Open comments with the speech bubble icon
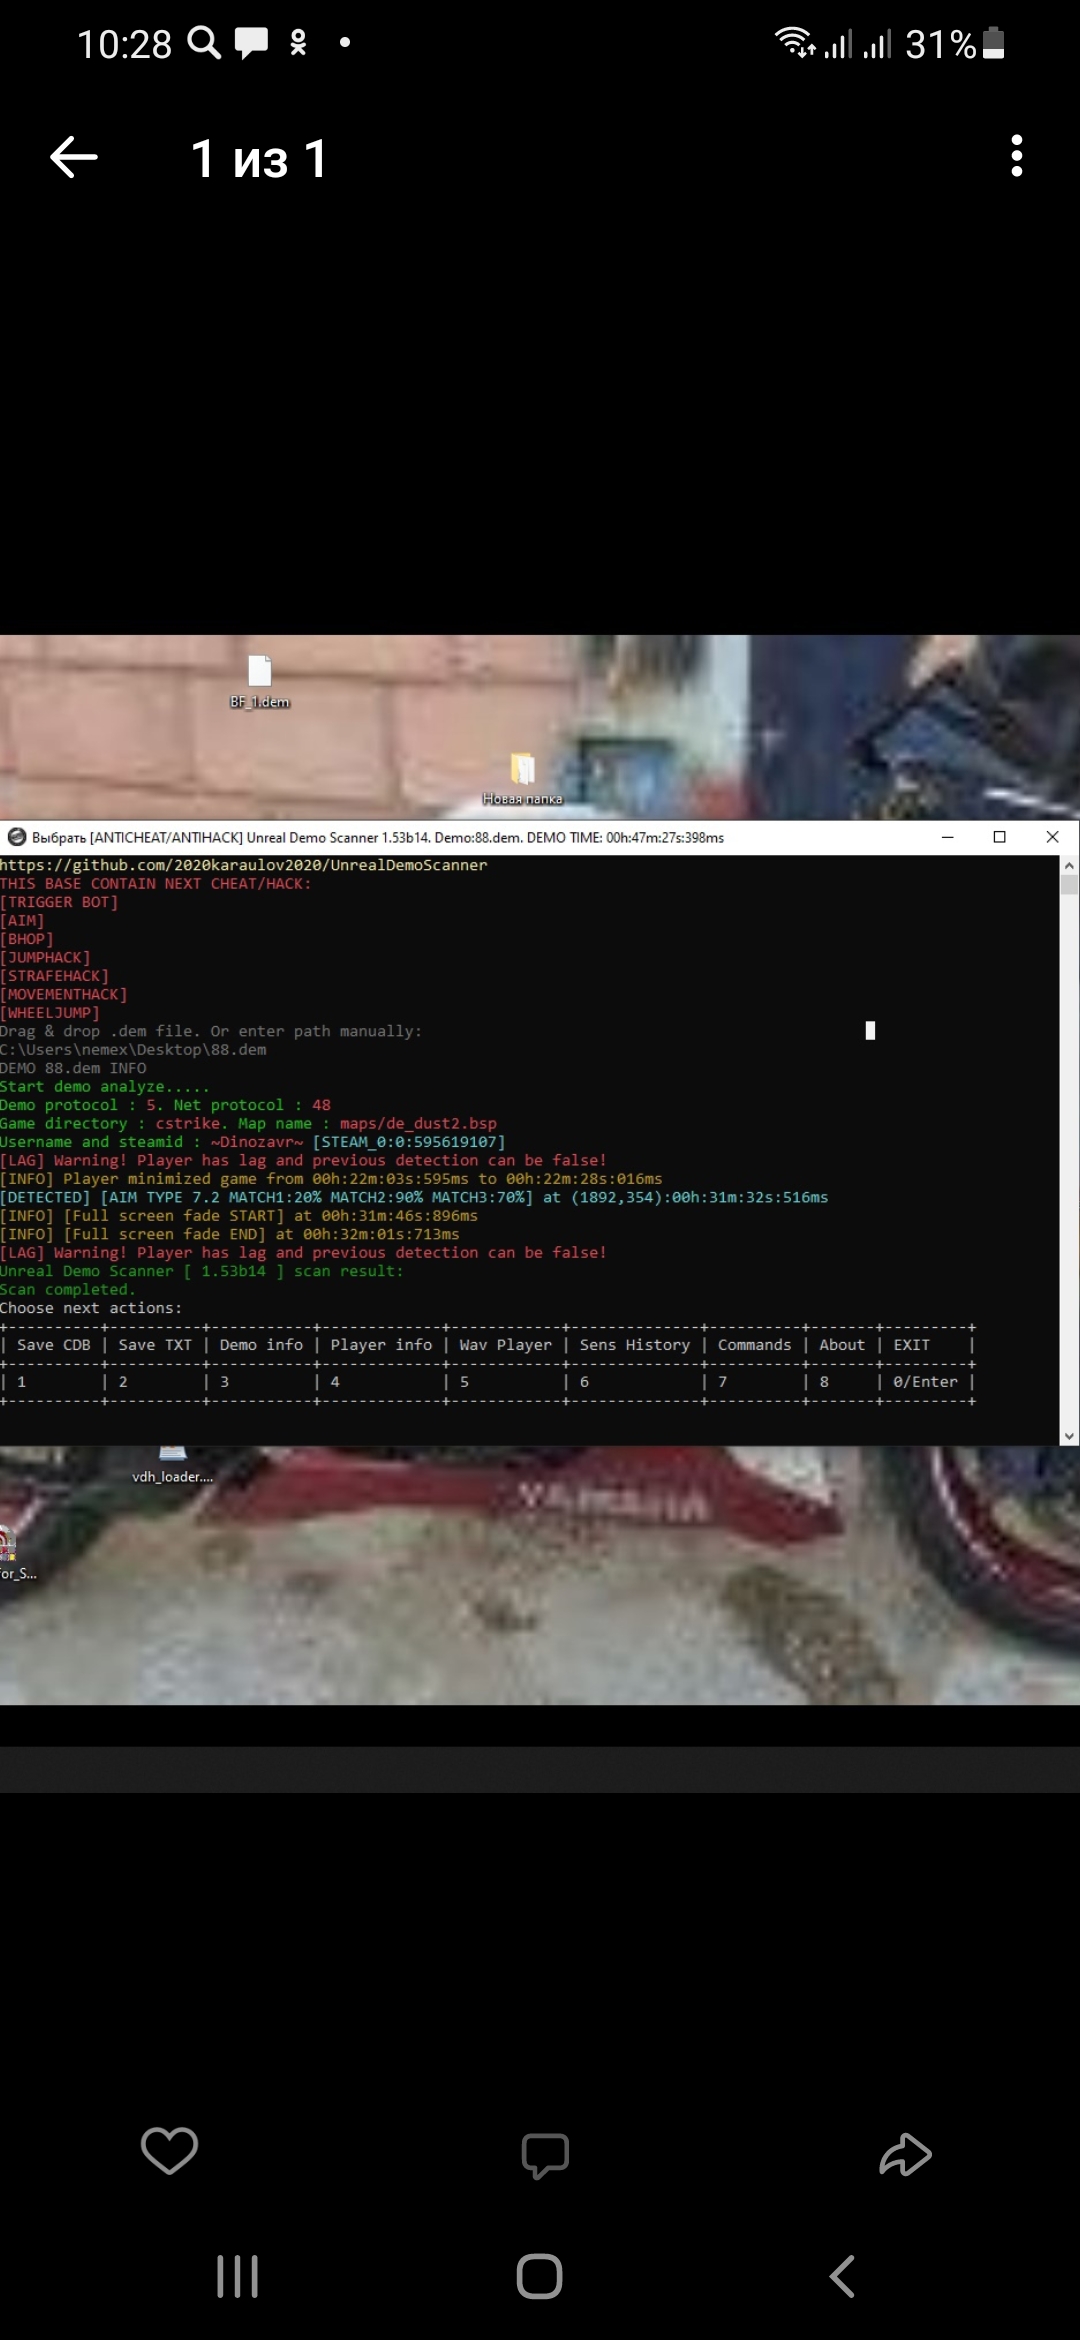Screen dimensions: 1080x2340 [x=545, y=2155]
